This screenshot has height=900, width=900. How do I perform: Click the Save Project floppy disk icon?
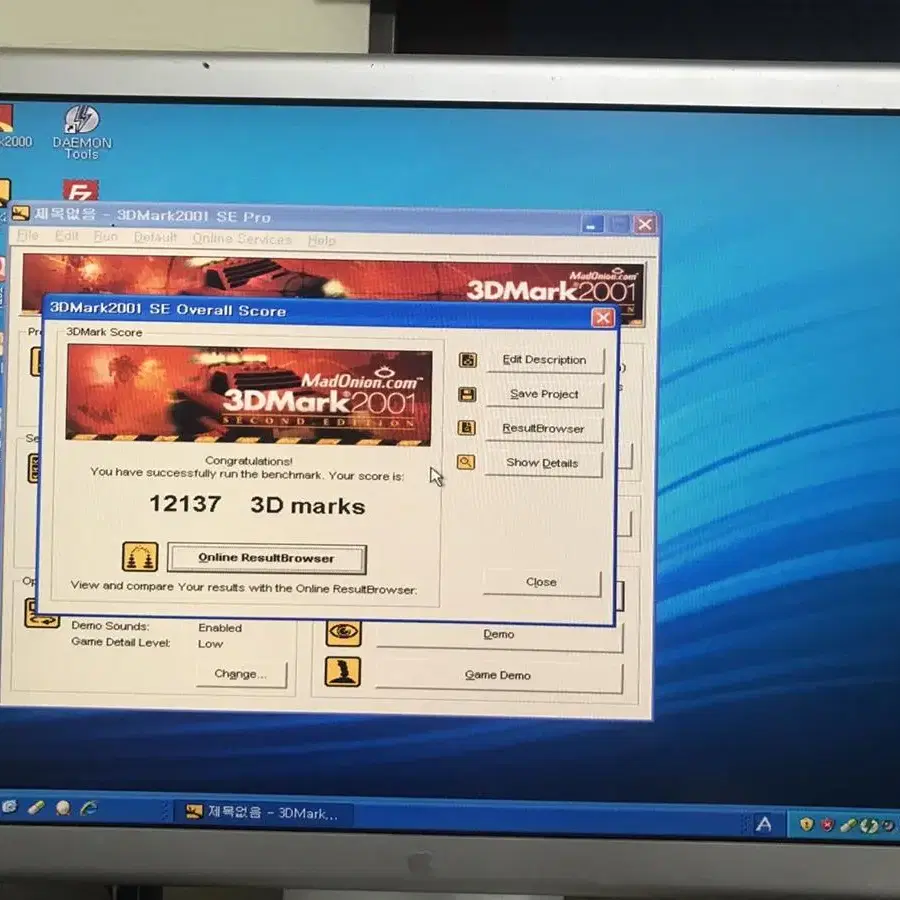467,394
